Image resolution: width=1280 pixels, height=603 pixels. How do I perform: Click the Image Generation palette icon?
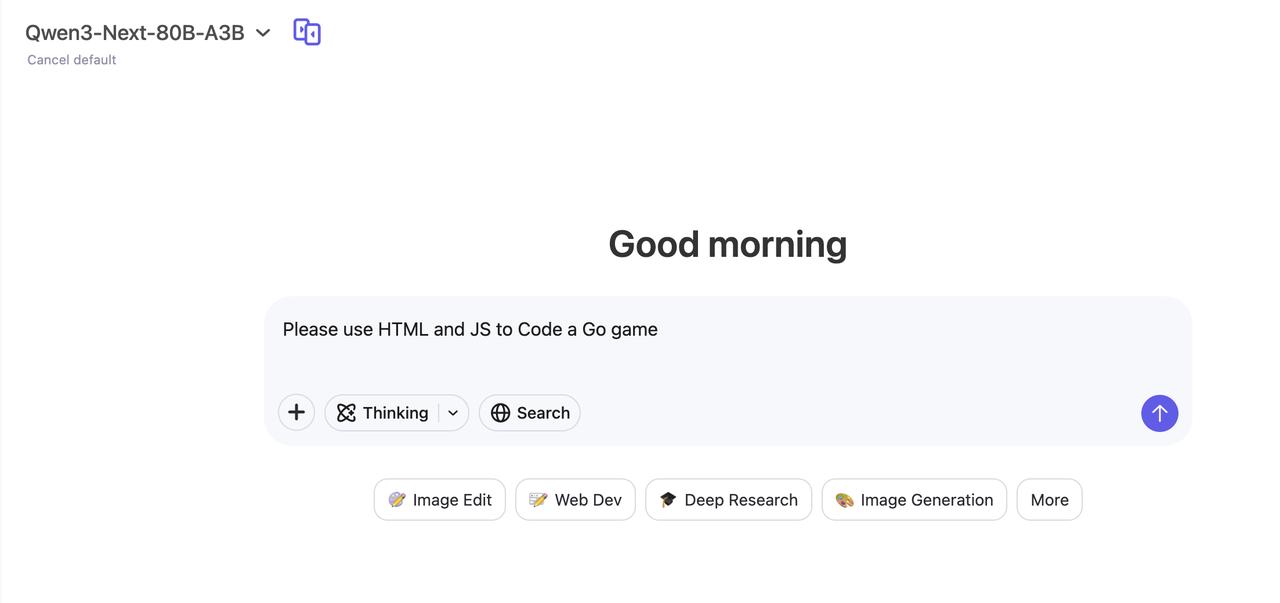pyautogui.click(x=844, y=500)
